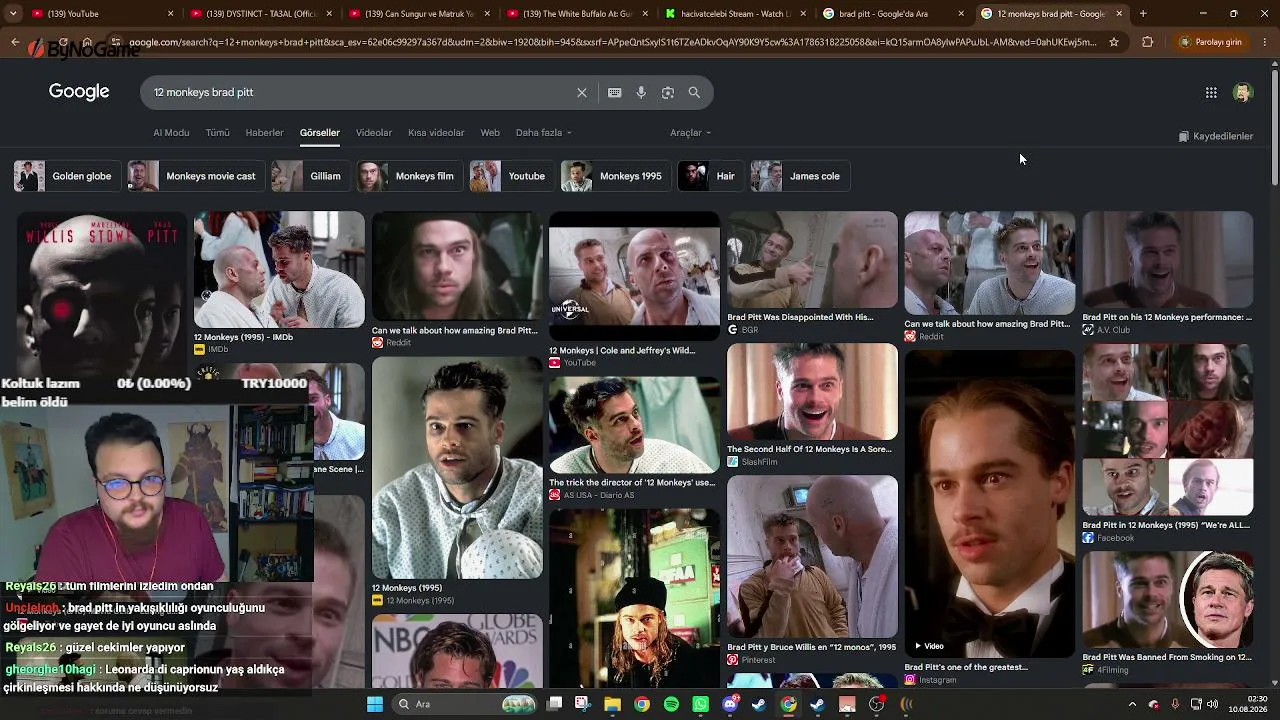
Task: Switch to the AI Modu tab
Action: pyautogui.click(x=171, y=132)
